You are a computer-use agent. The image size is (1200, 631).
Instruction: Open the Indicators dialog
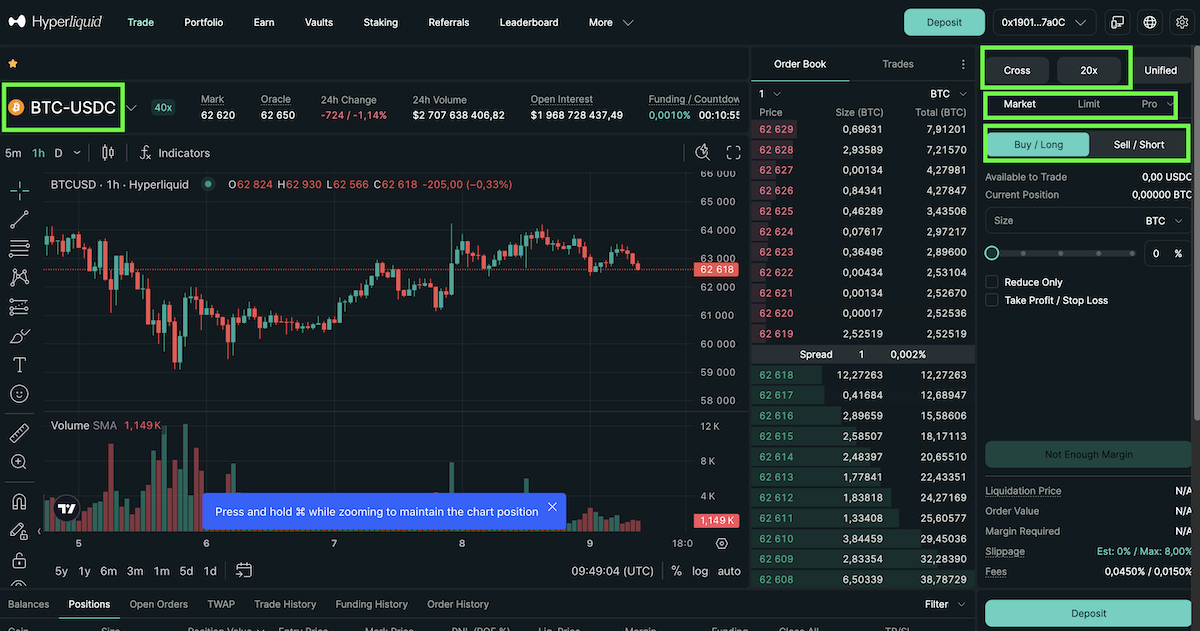click(x=174, y=153)
